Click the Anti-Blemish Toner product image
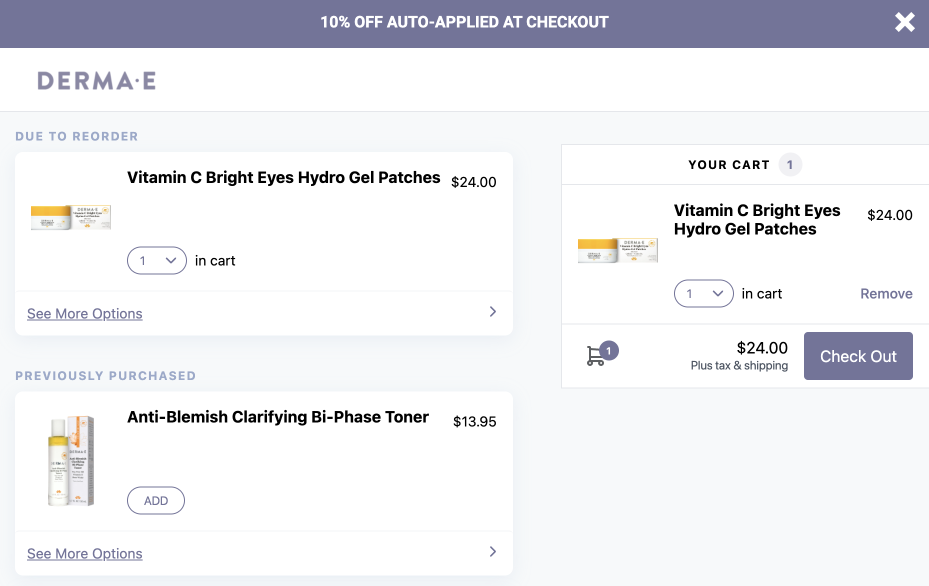This screenshot has width=929, height=586. 70,460
